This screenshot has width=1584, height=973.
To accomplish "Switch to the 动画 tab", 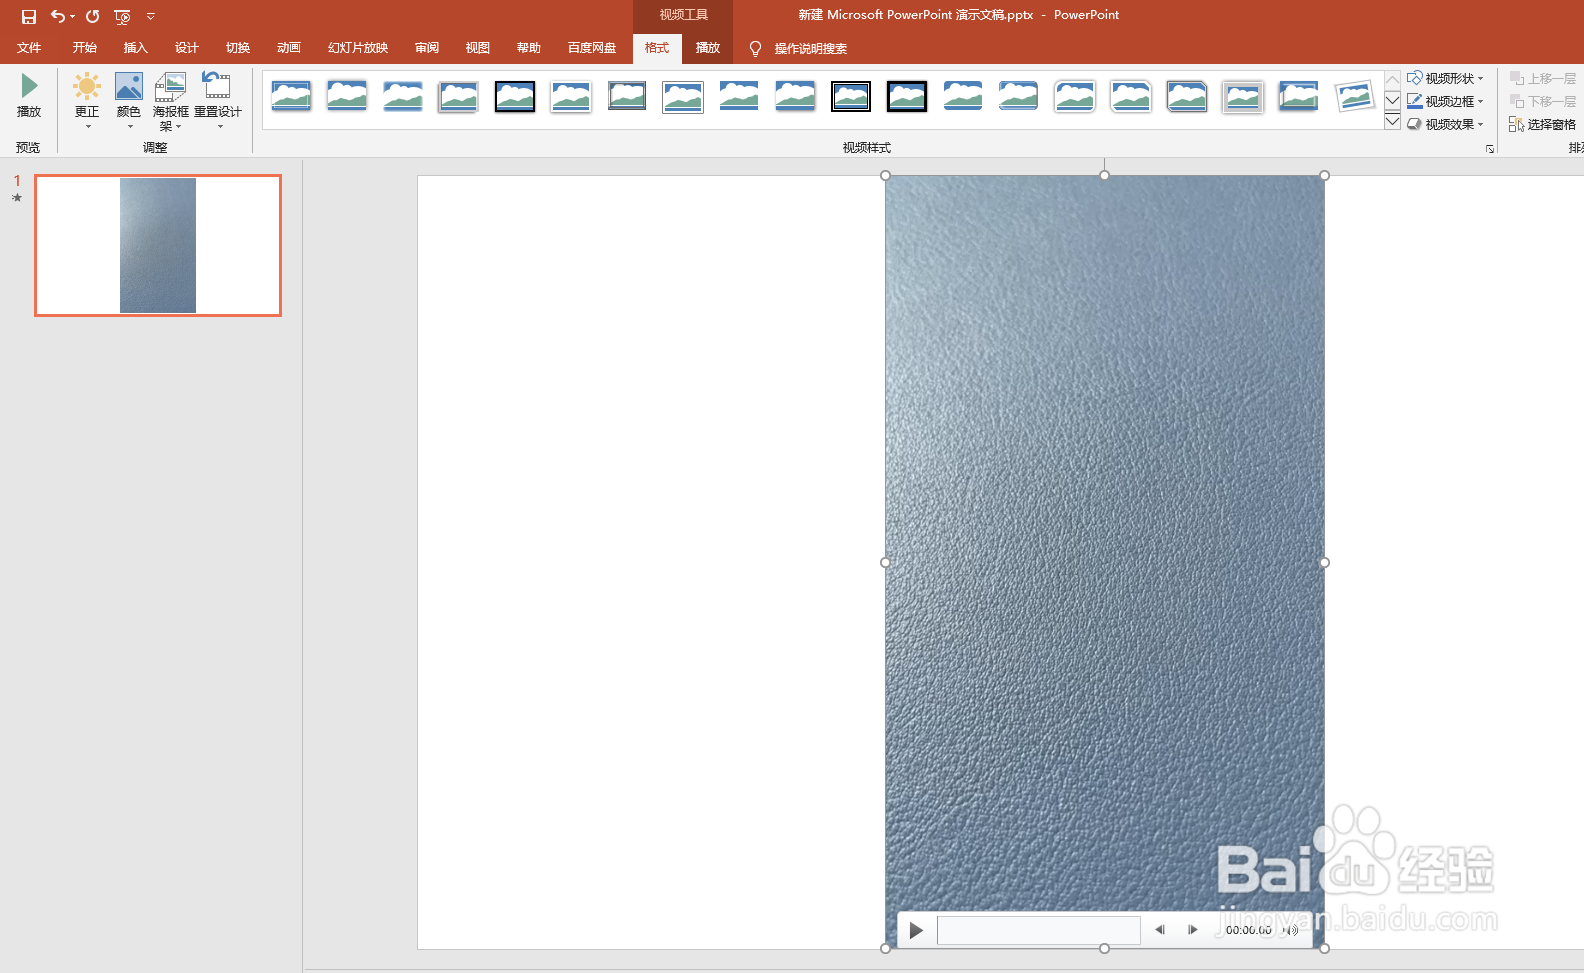I will tap(289, 48).
